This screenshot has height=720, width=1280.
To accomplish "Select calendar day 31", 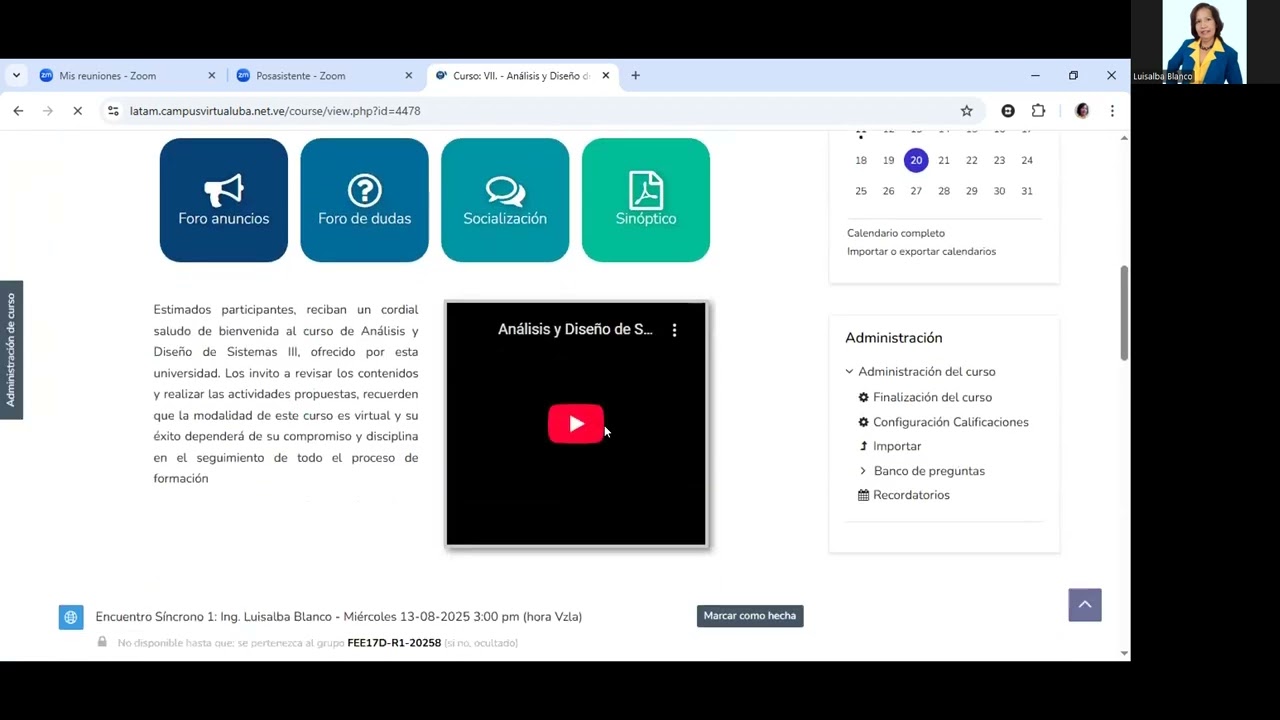I will point(1027,191).
